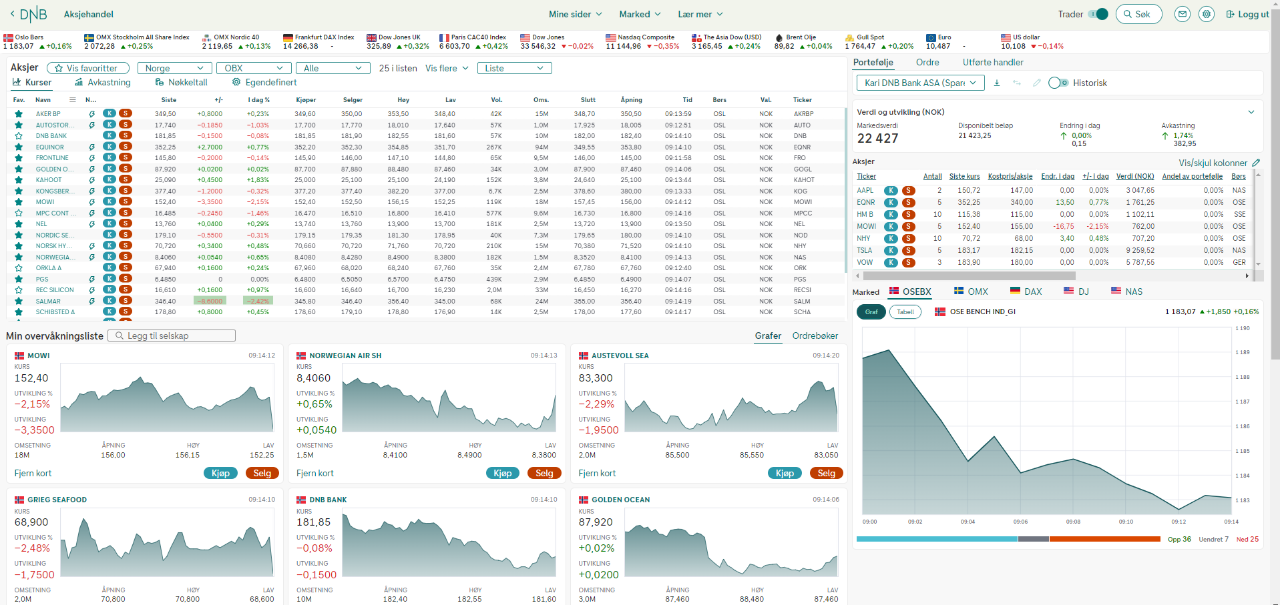
Task: Click the S sell badge for SCHIBSTED A
Action: point(125,312)
